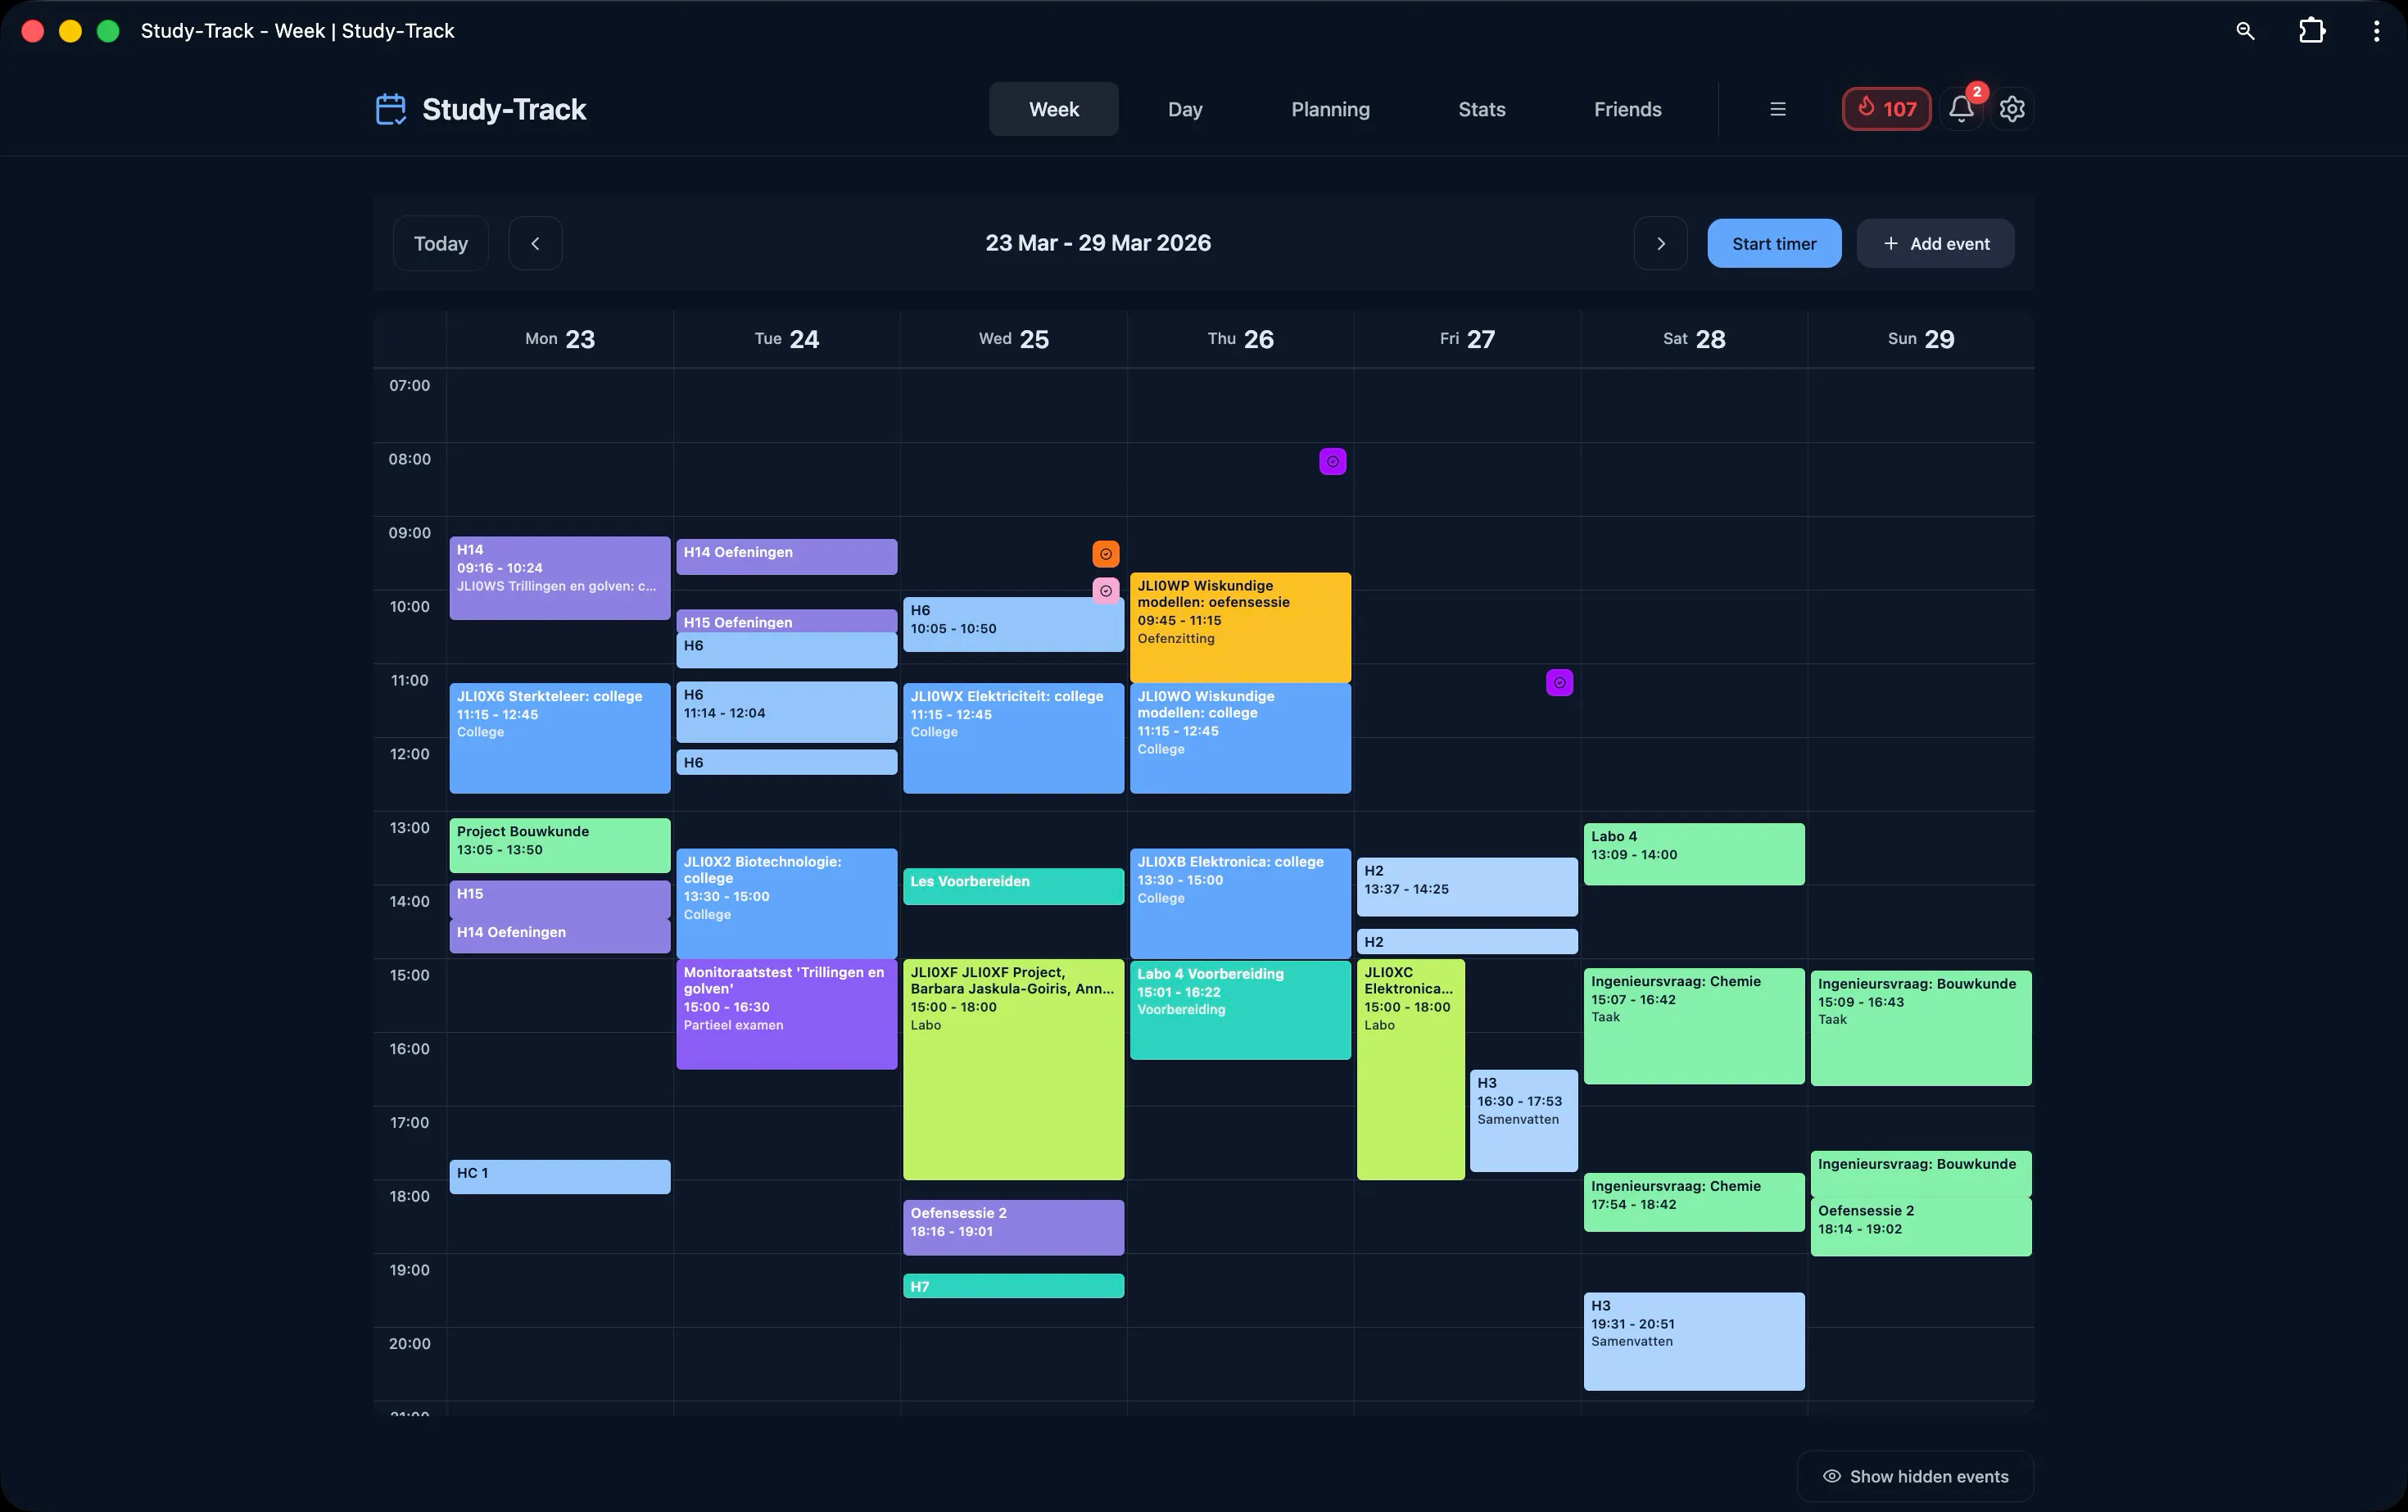
Task: Open Ingenieursvraag: Chemie event at 15:07
Action: [x=1694, y=1026]
